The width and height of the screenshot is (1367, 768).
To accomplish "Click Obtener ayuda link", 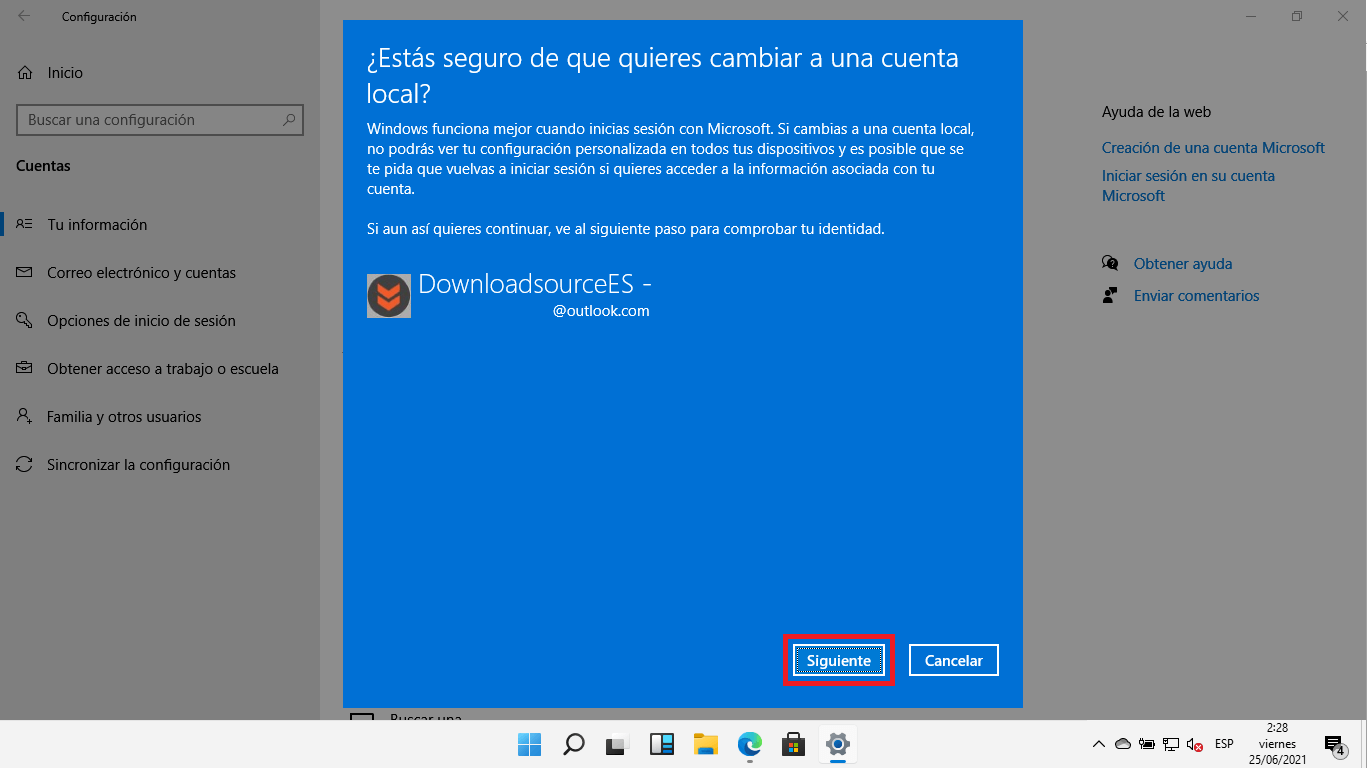I will pos(1183,264).
